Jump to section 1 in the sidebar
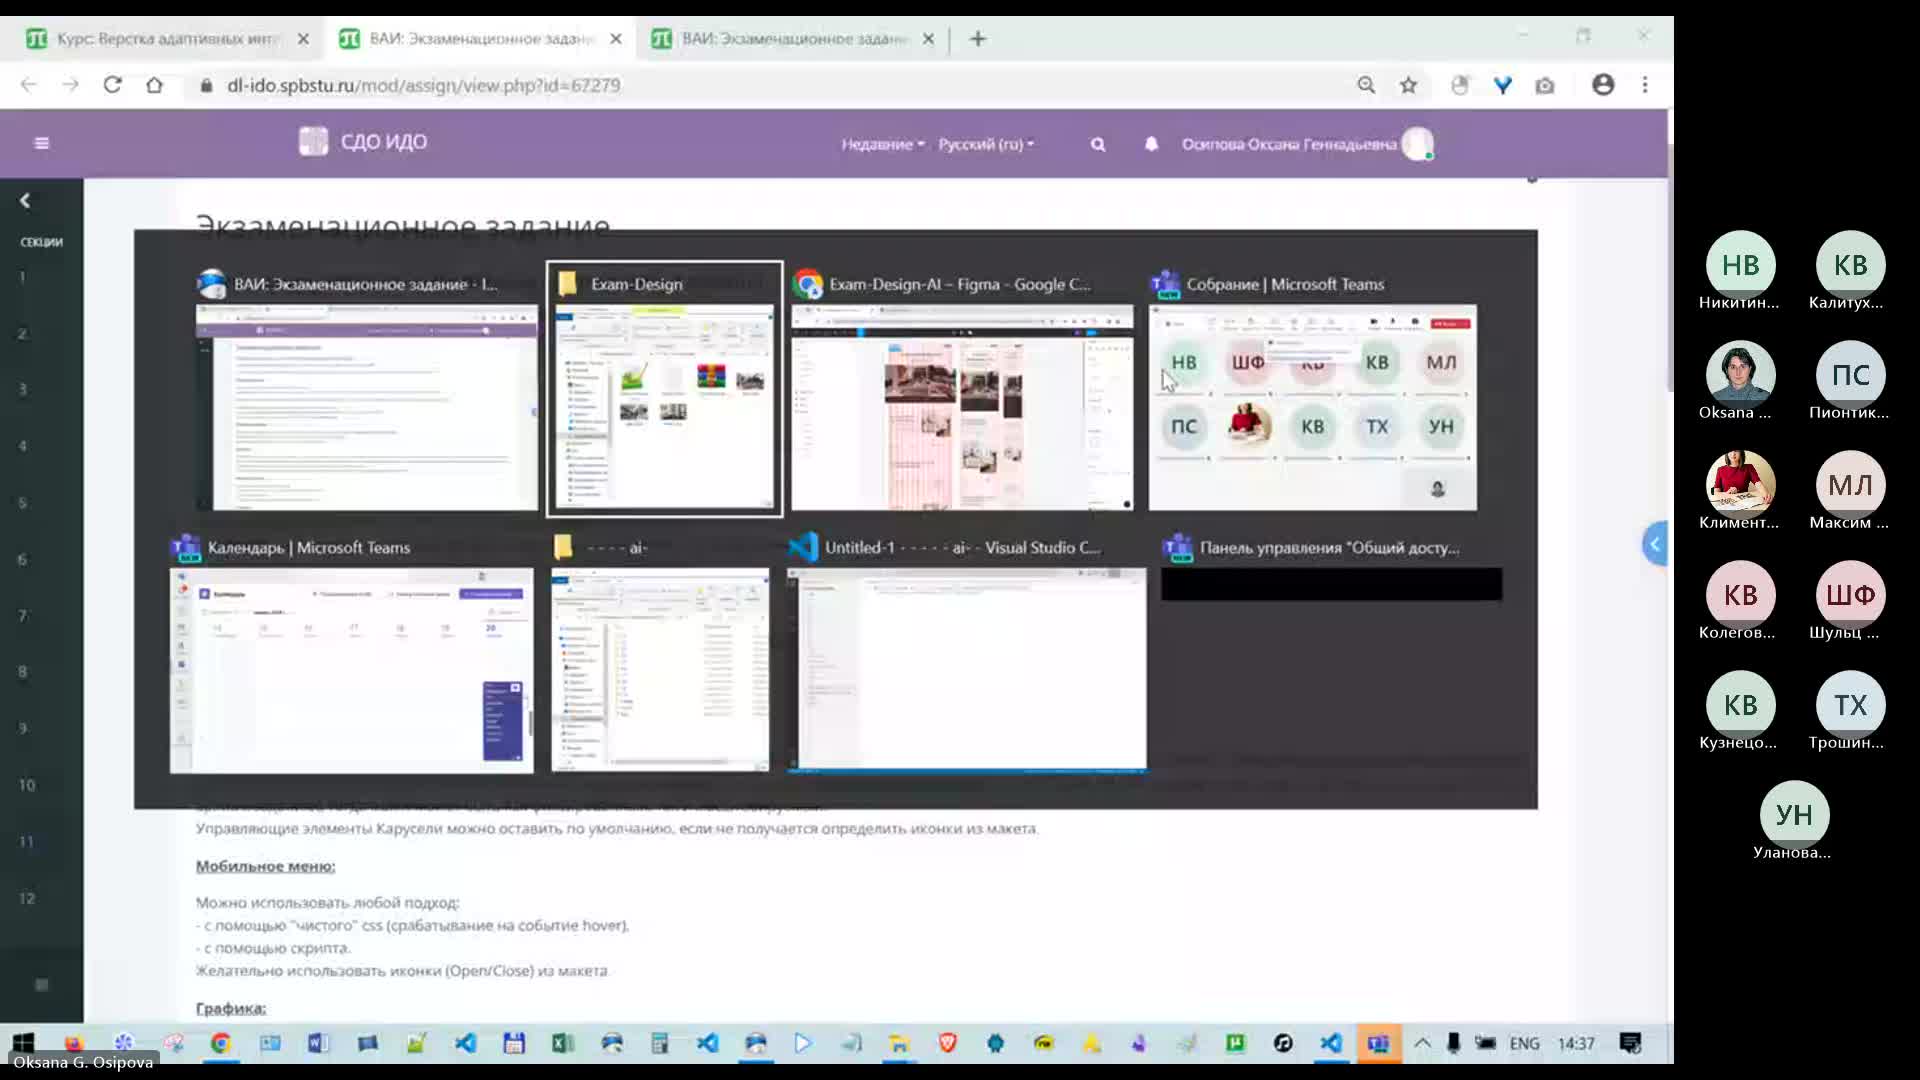Viewport: 1920px width, 1080px height. (x=22, y=277)
